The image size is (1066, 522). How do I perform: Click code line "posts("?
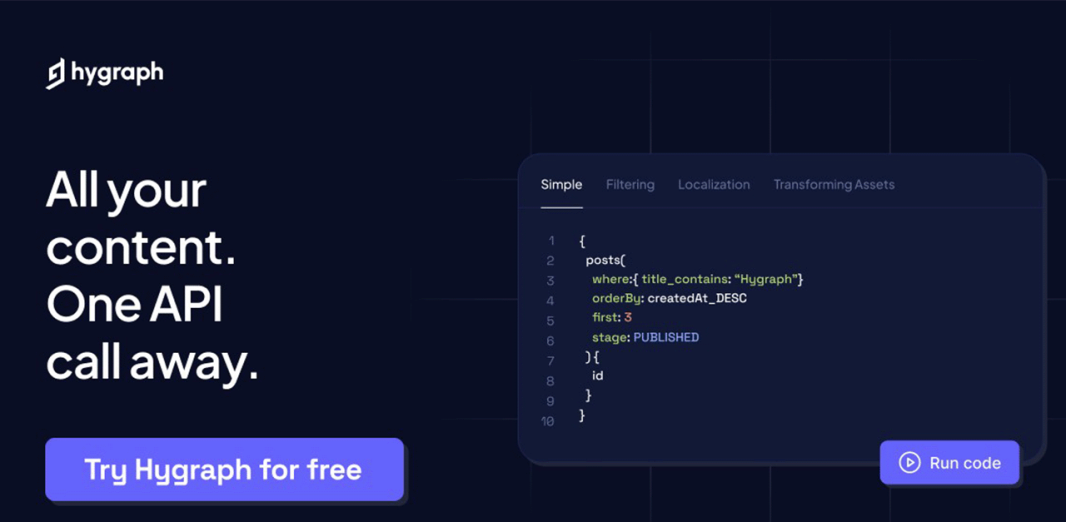[x=604, y=260]
